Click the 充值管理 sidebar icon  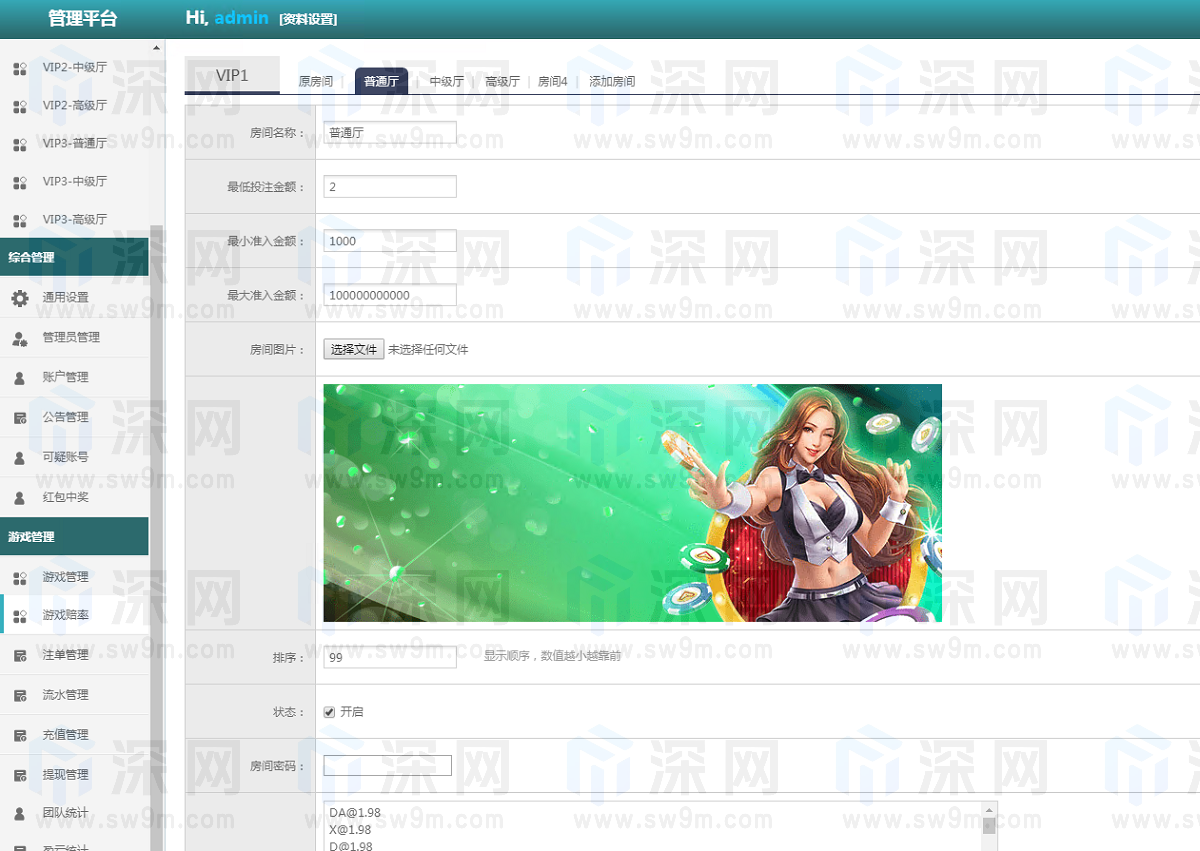20,735
